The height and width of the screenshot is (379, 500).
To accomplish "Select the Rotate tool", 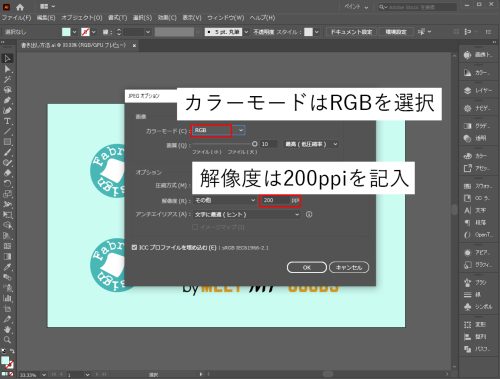I will [7, 183].
